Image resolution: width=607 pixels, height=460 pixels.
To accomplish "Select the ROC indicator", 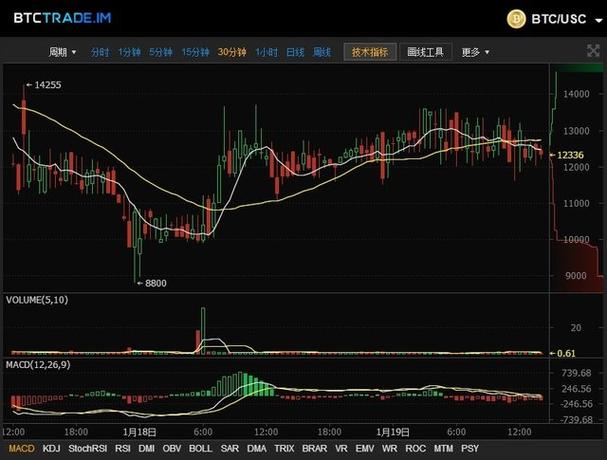I will click(x=415, y=448).
